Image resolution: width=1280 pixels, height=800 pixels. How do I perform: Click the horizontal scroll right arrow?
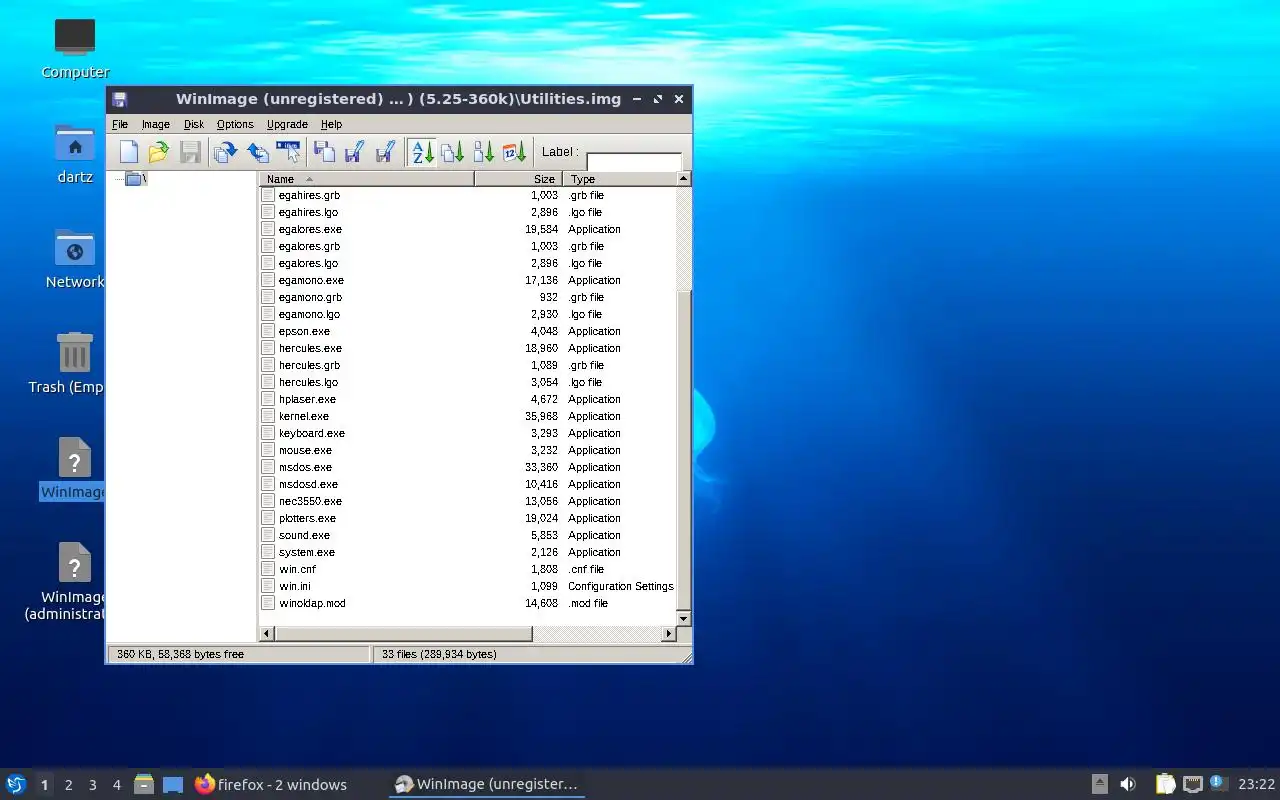coord(669,633)
